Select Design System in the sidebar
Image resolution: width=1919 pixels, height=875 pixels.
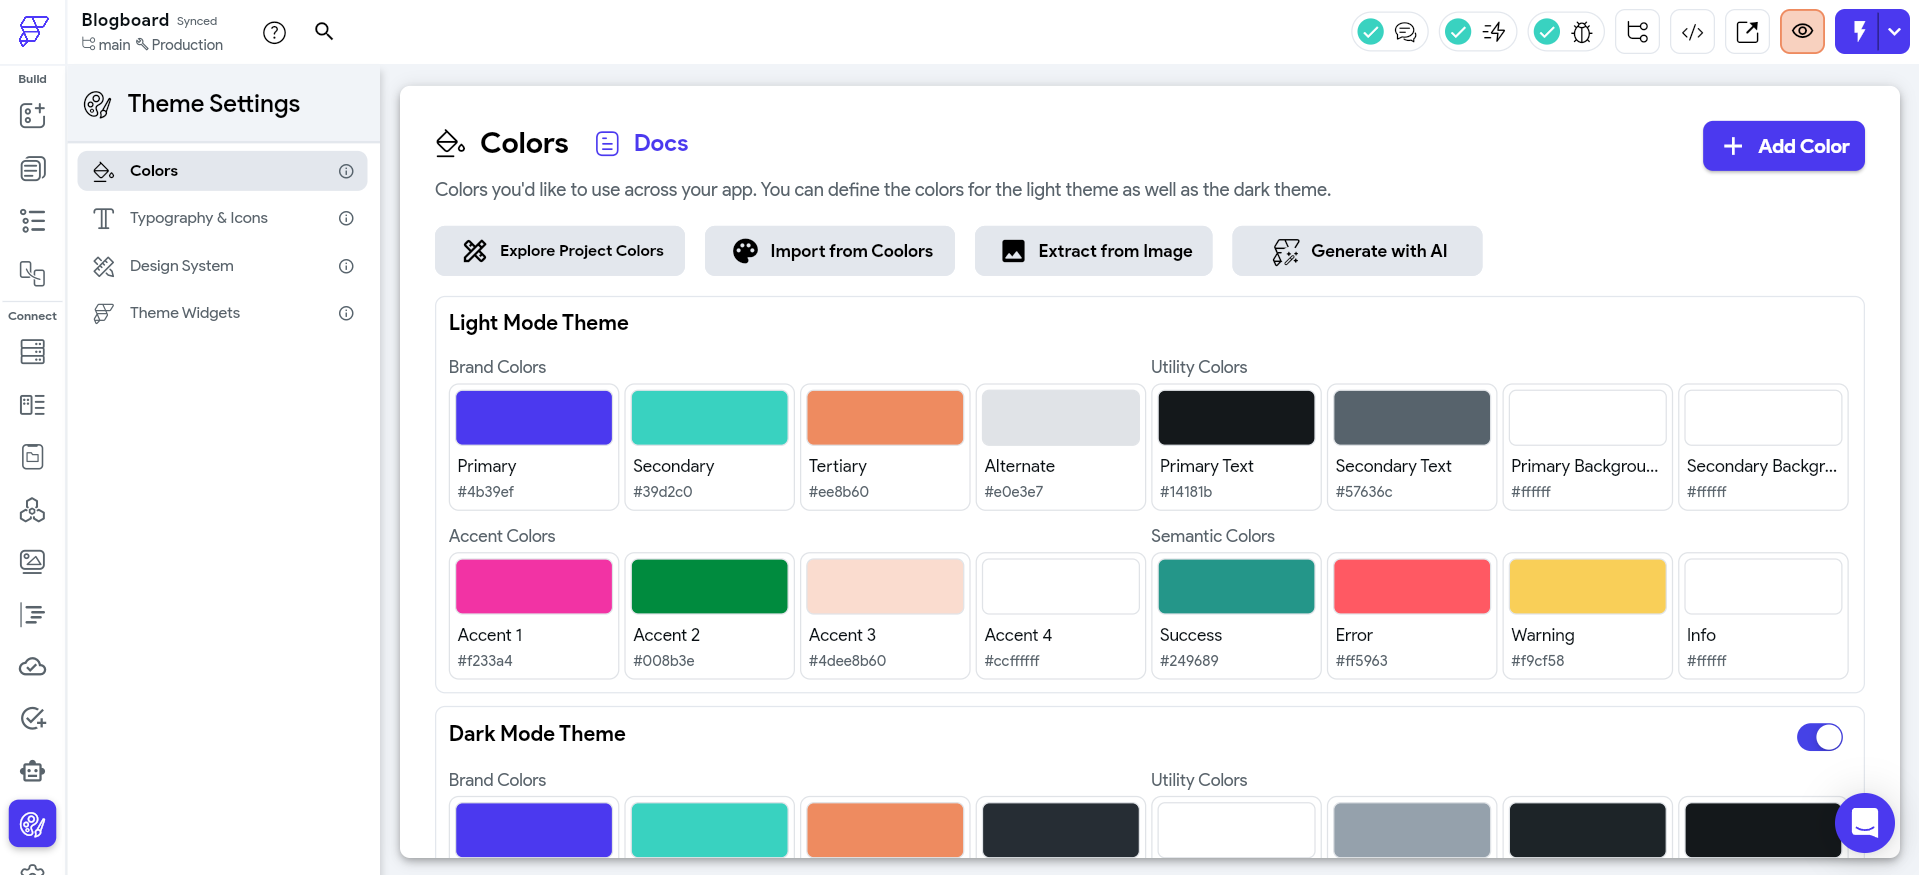coord(182,266)
